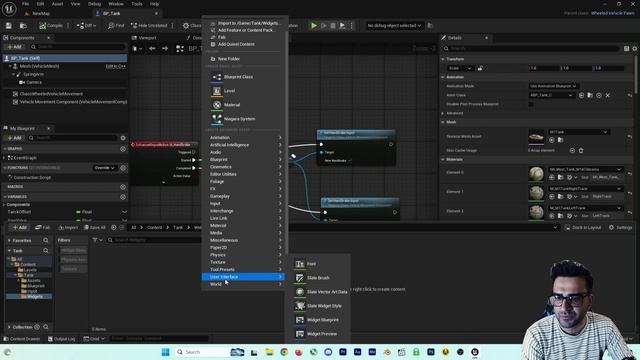Click Save All in Content Browser
Viewport: 640px width, 360px height.
(x=94, y=228)
